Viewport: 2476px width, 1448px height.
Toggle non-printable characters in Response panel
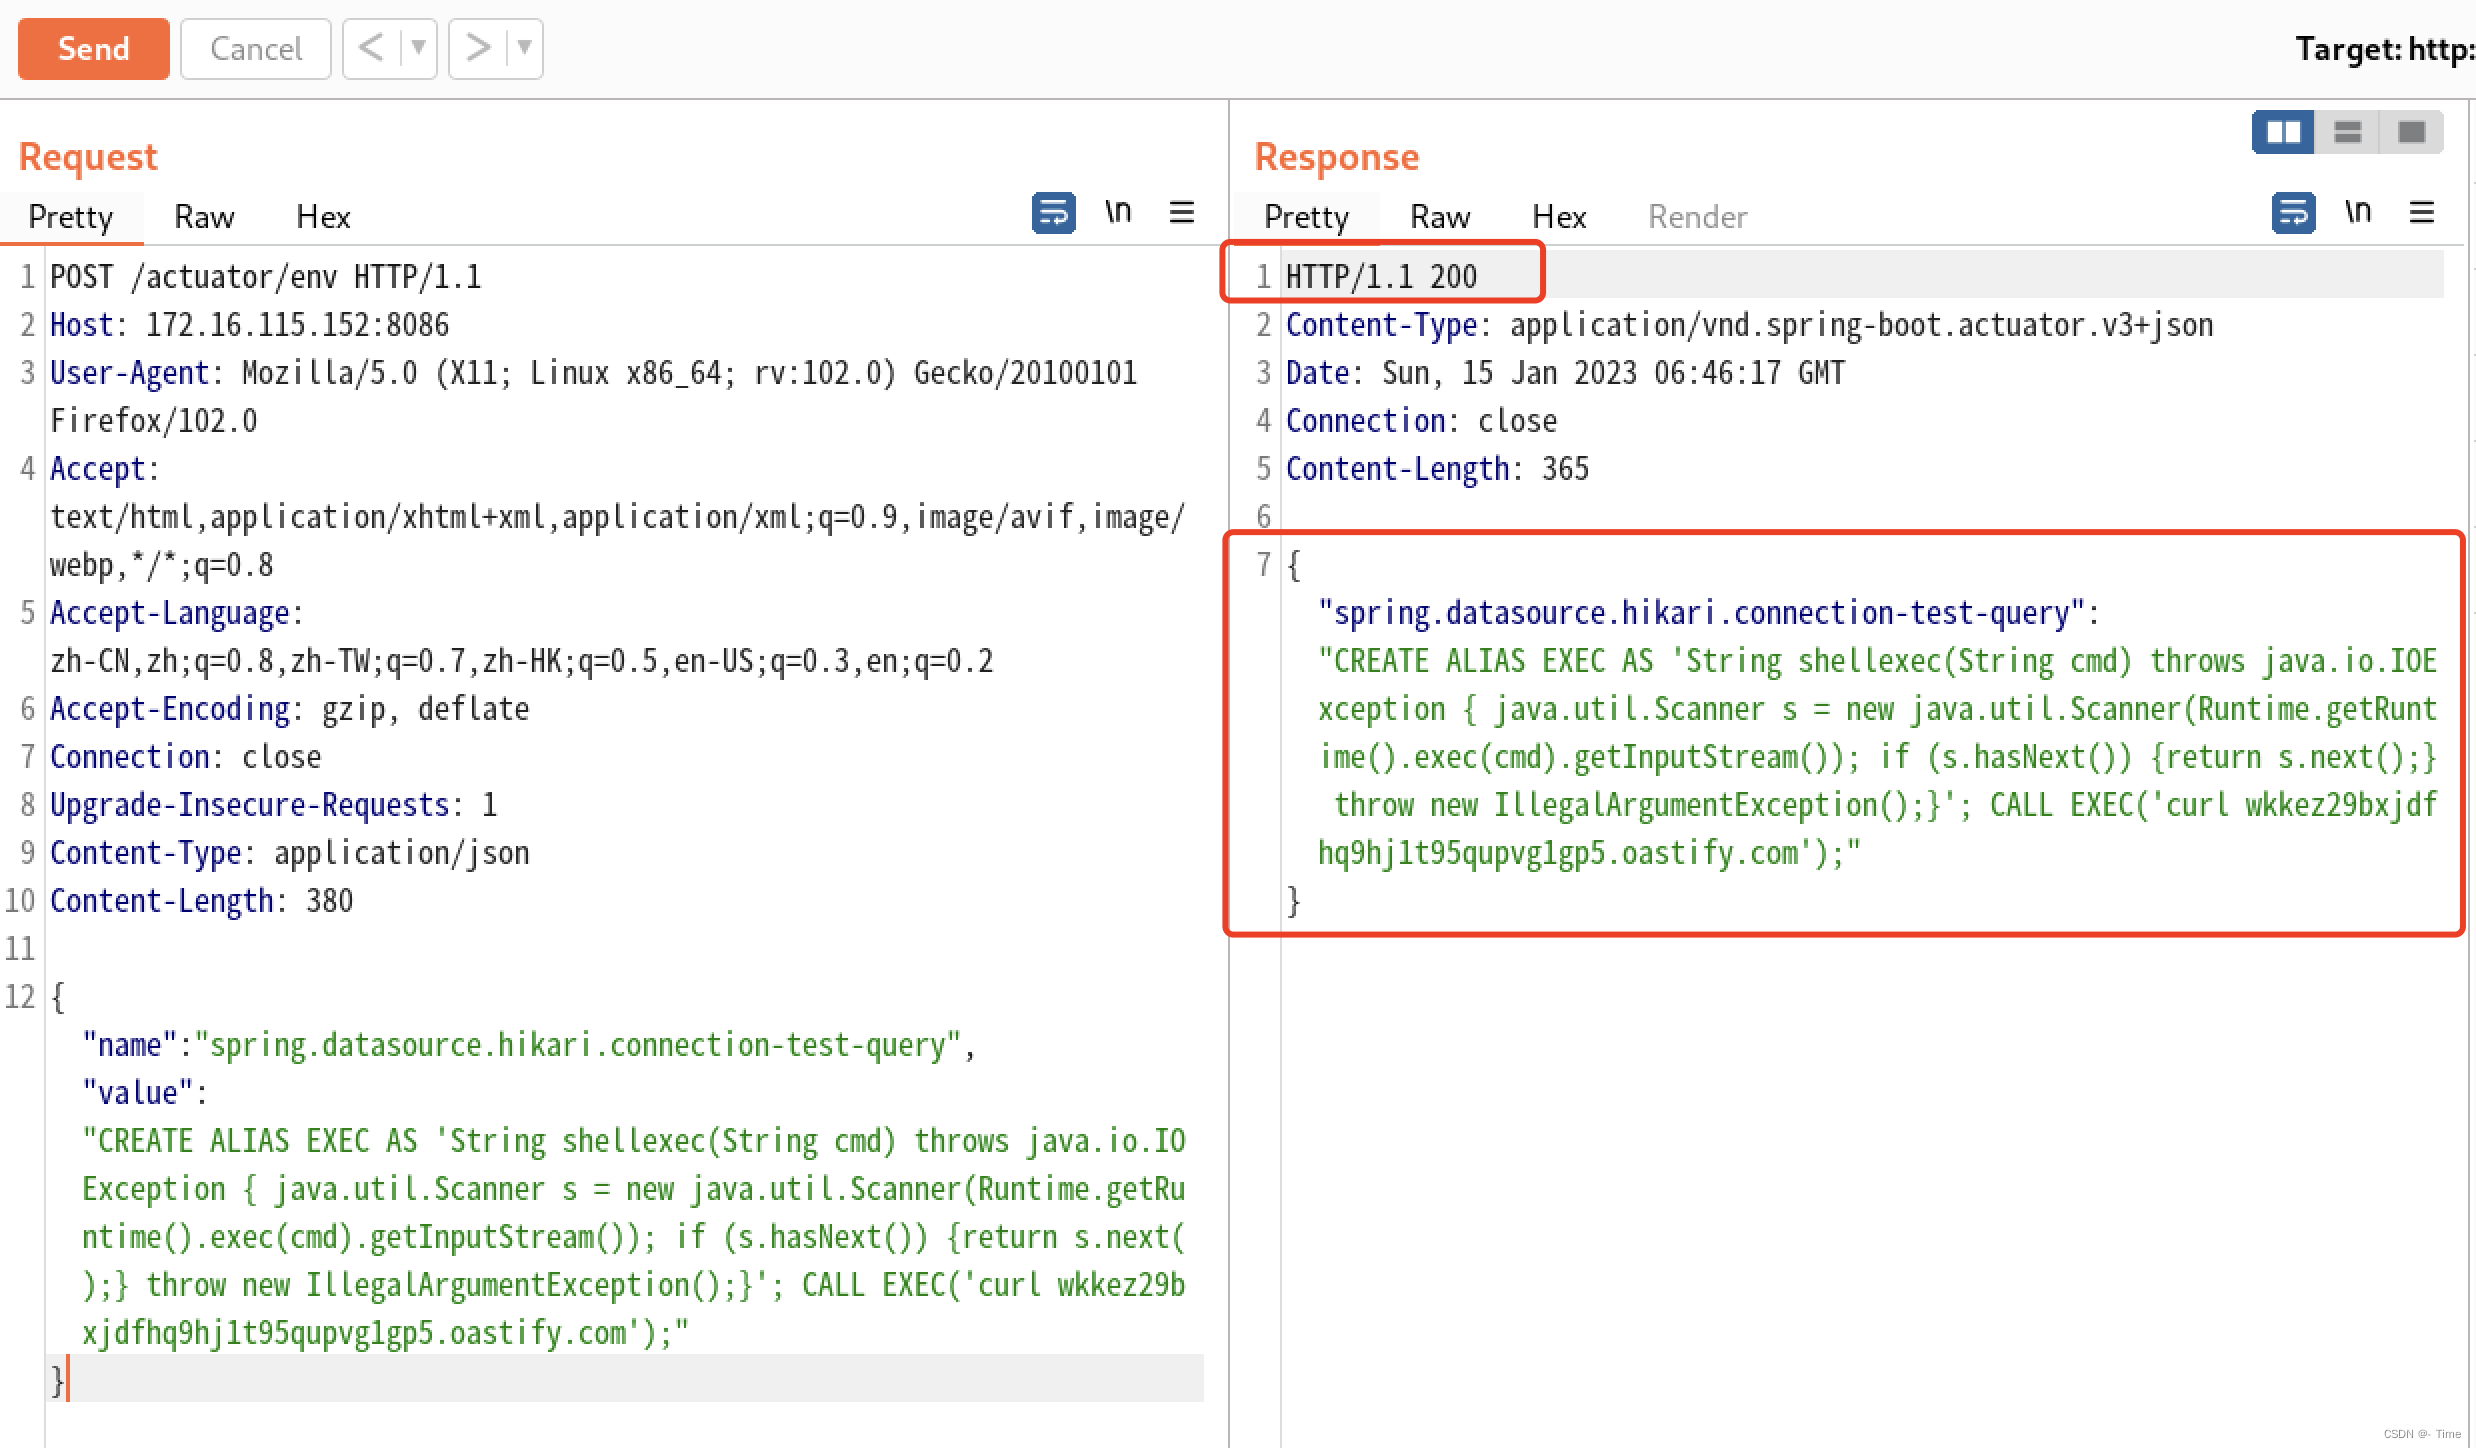[x=2358, y=212]
